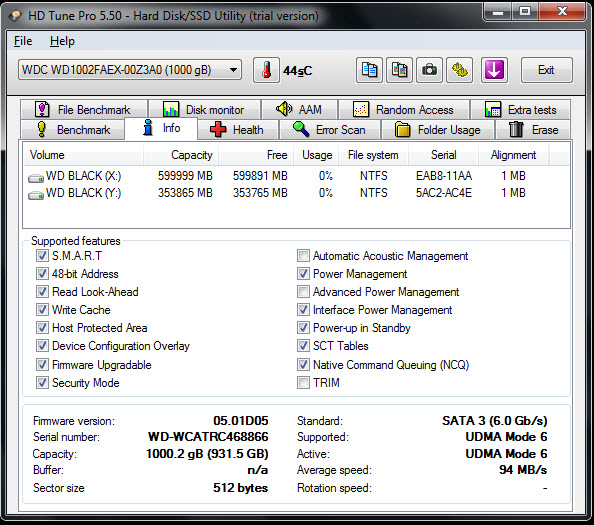Click the File Benchmark document icon
The height and width of the screenshot is (525, 594).
(x=42, y=109)
